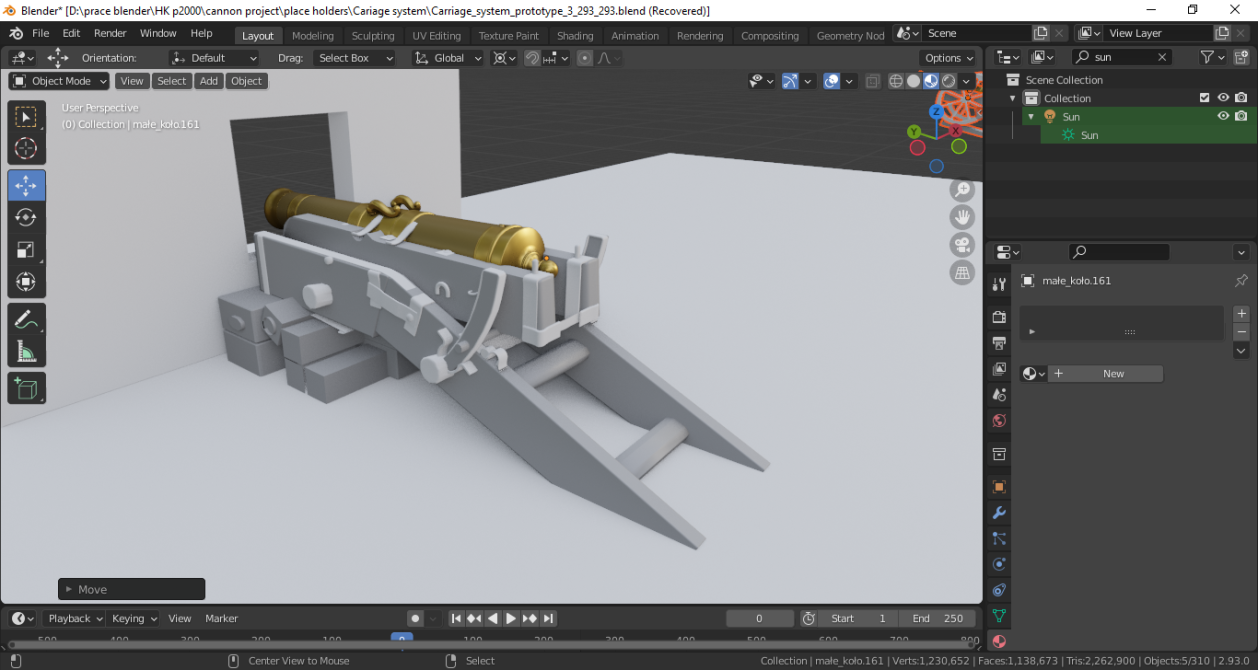Image resolution: width=1258 pixels, height=670 pixels.
Task: Collapse the Sun tree item
Action: click(1031, 117)
